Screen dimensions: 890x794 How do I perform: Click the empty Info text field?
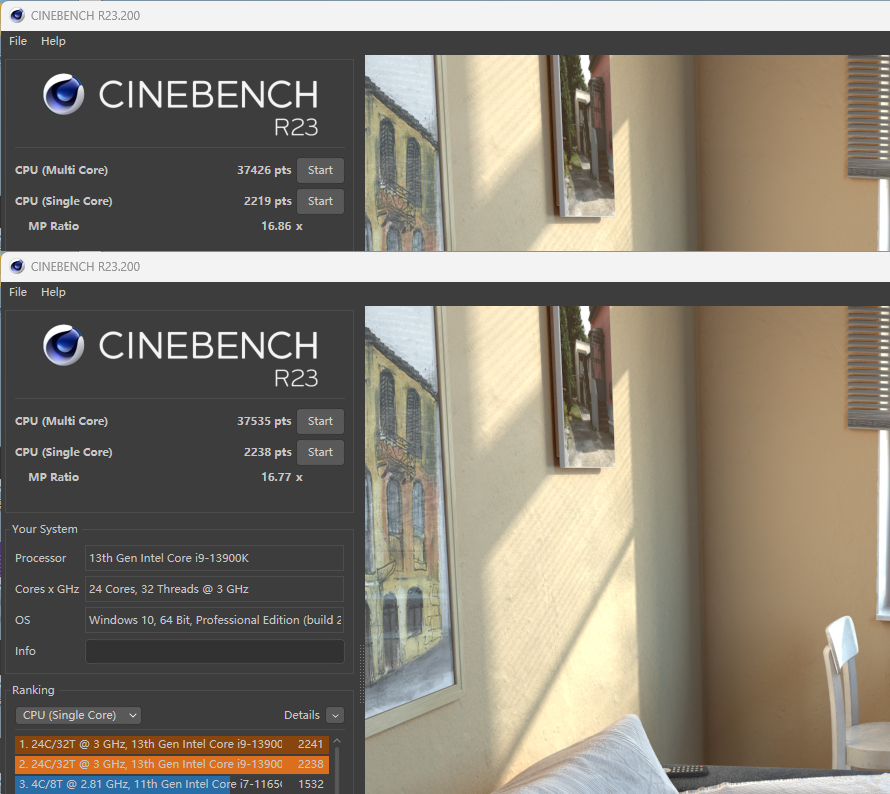[x=214, y=651]
